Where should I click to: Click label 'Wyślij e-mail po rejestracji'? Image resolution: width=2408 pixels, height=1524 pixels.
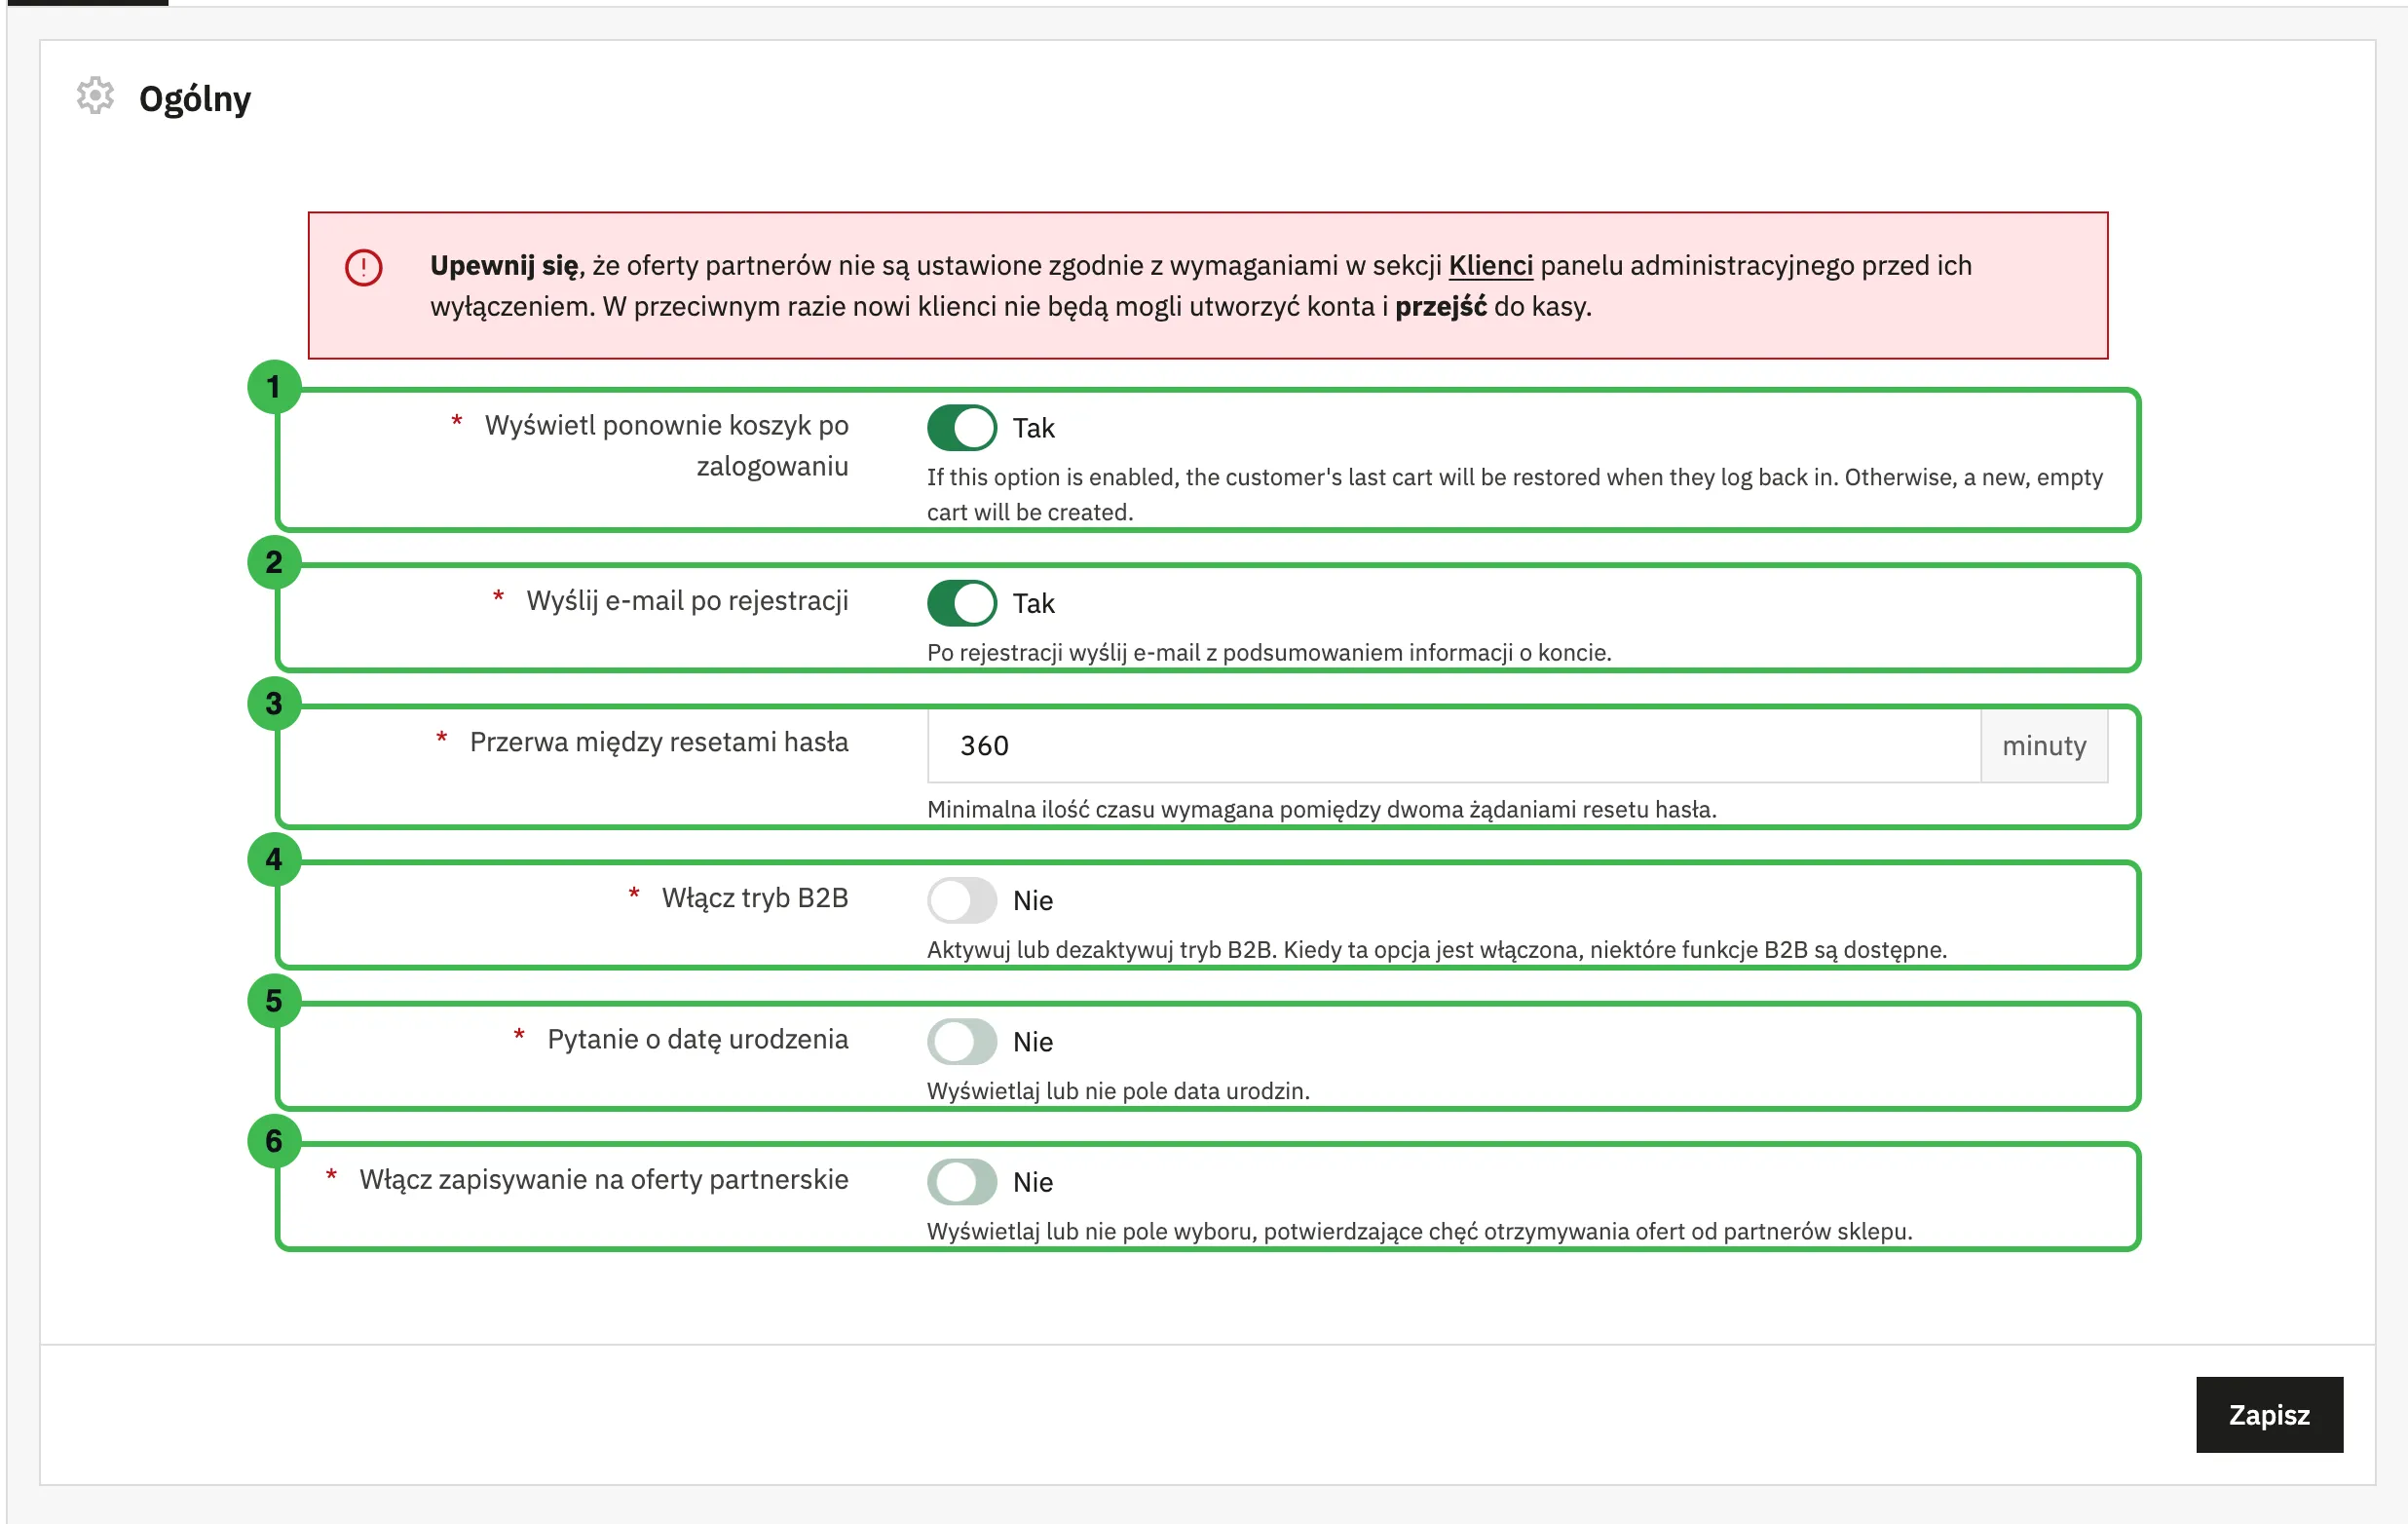(687, 601)
